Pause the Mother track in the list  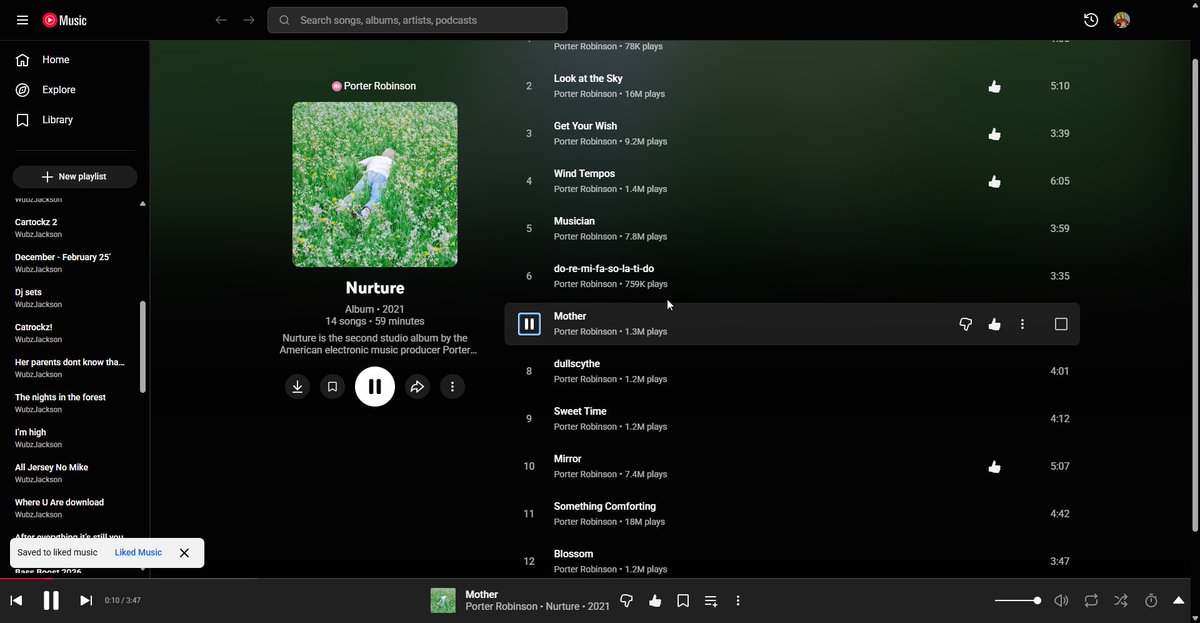529,324
